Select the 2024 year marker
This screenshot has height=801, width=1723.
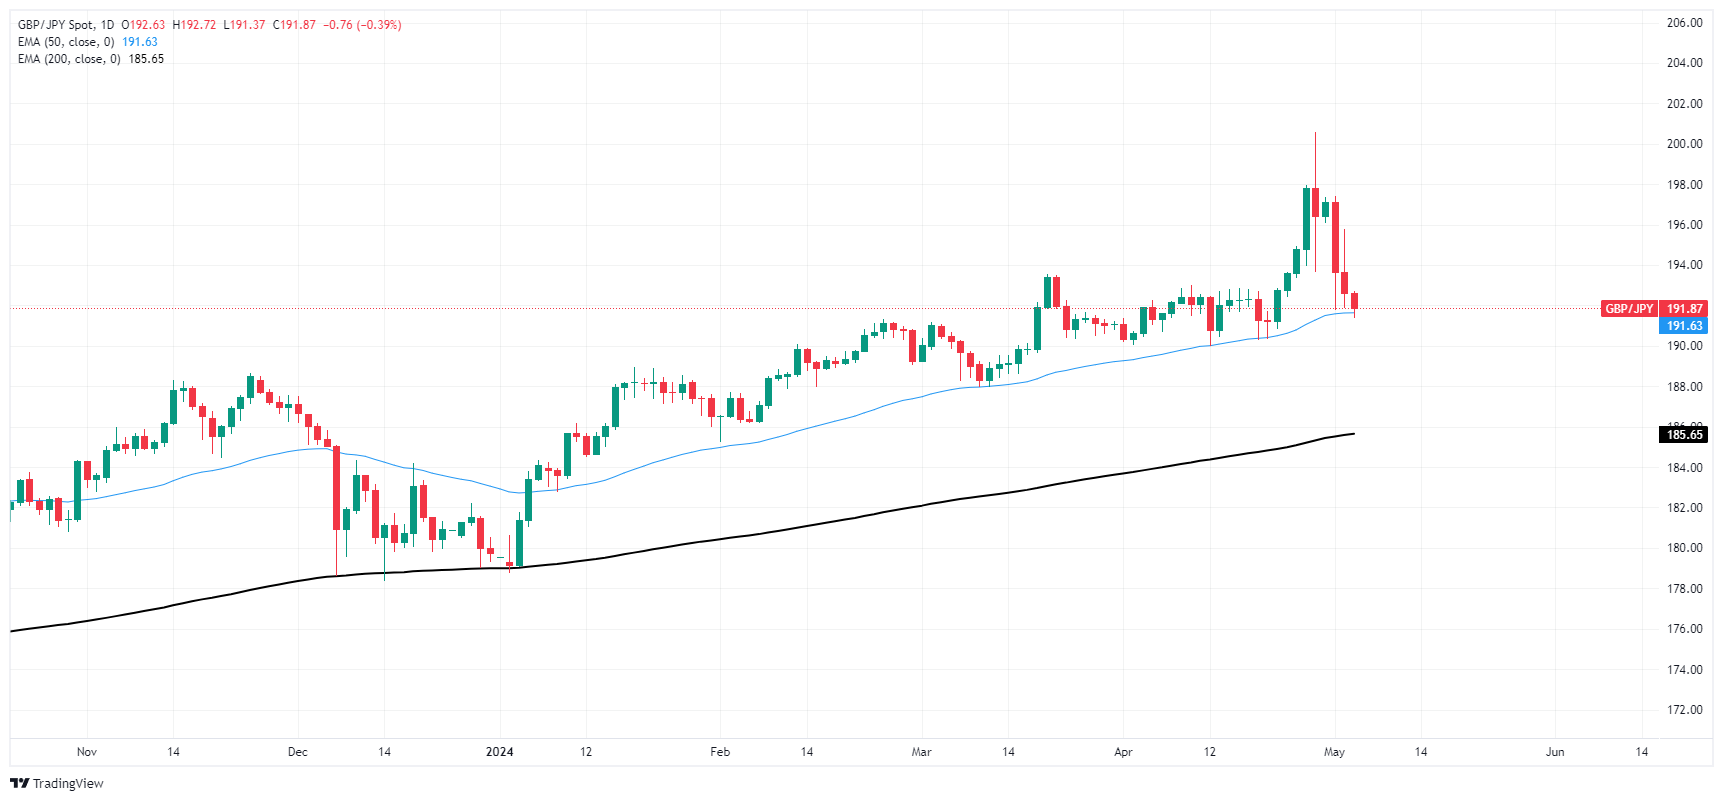tap(499, 752)
